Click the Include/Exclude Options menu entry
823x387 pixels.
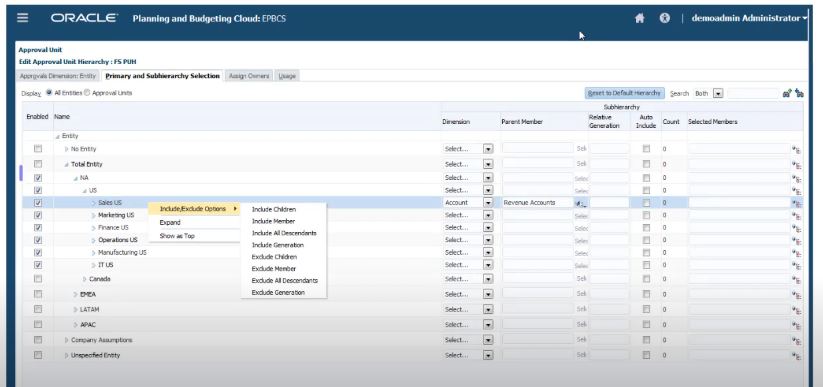click(194, 209)
